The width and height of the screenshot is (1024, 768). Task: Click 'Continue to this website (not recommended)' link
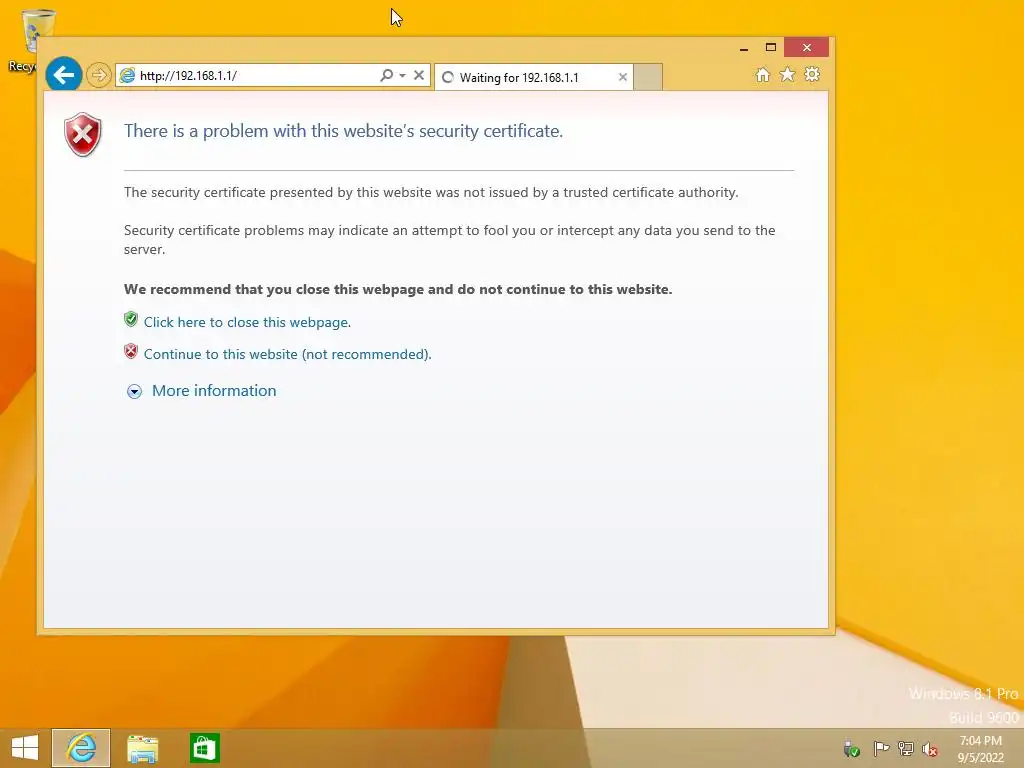pos(287,355)
